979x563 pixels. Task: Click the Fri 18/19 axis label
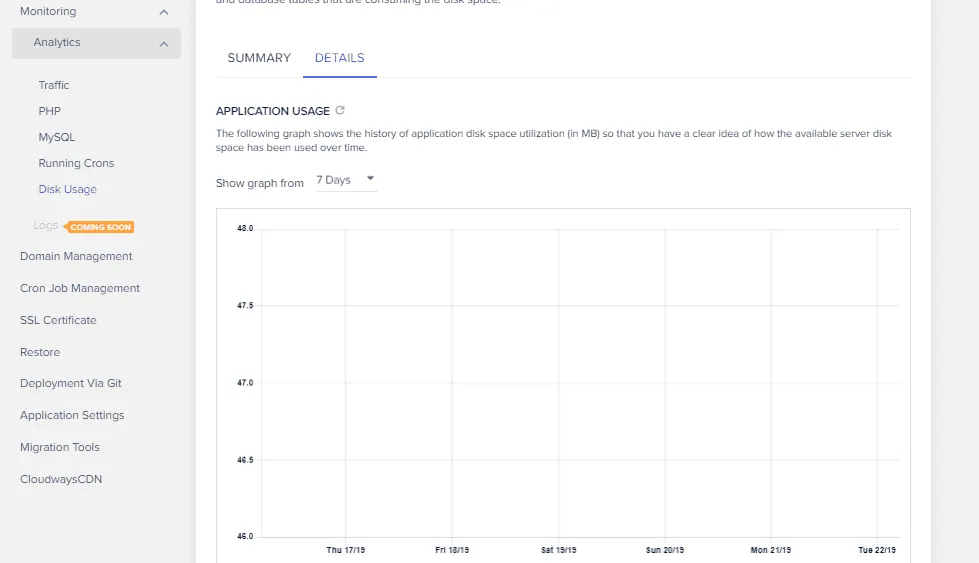click(x=452, y=550)
